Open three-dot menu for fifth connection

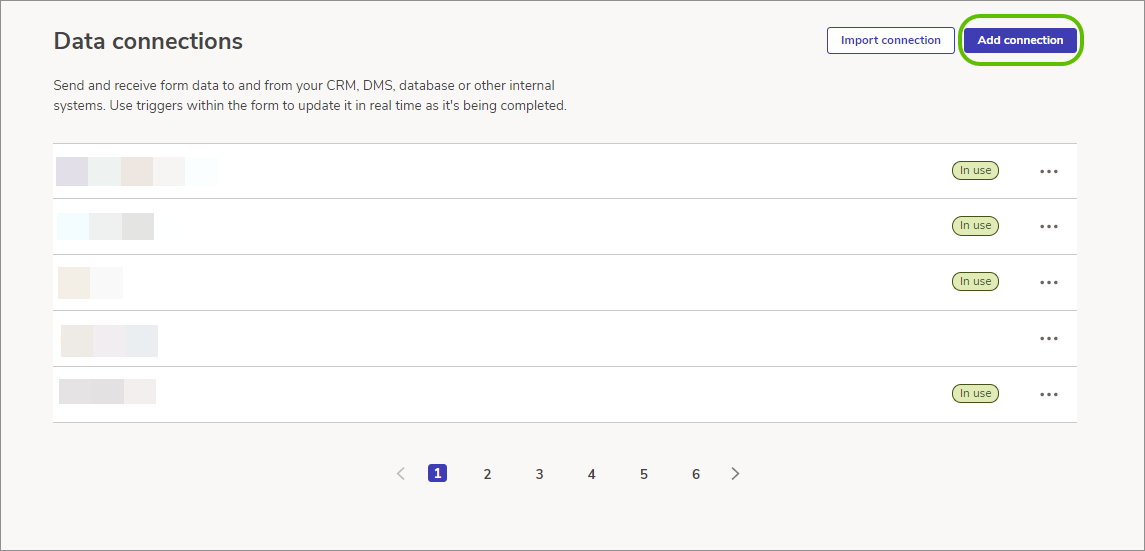pos(1049,394)
